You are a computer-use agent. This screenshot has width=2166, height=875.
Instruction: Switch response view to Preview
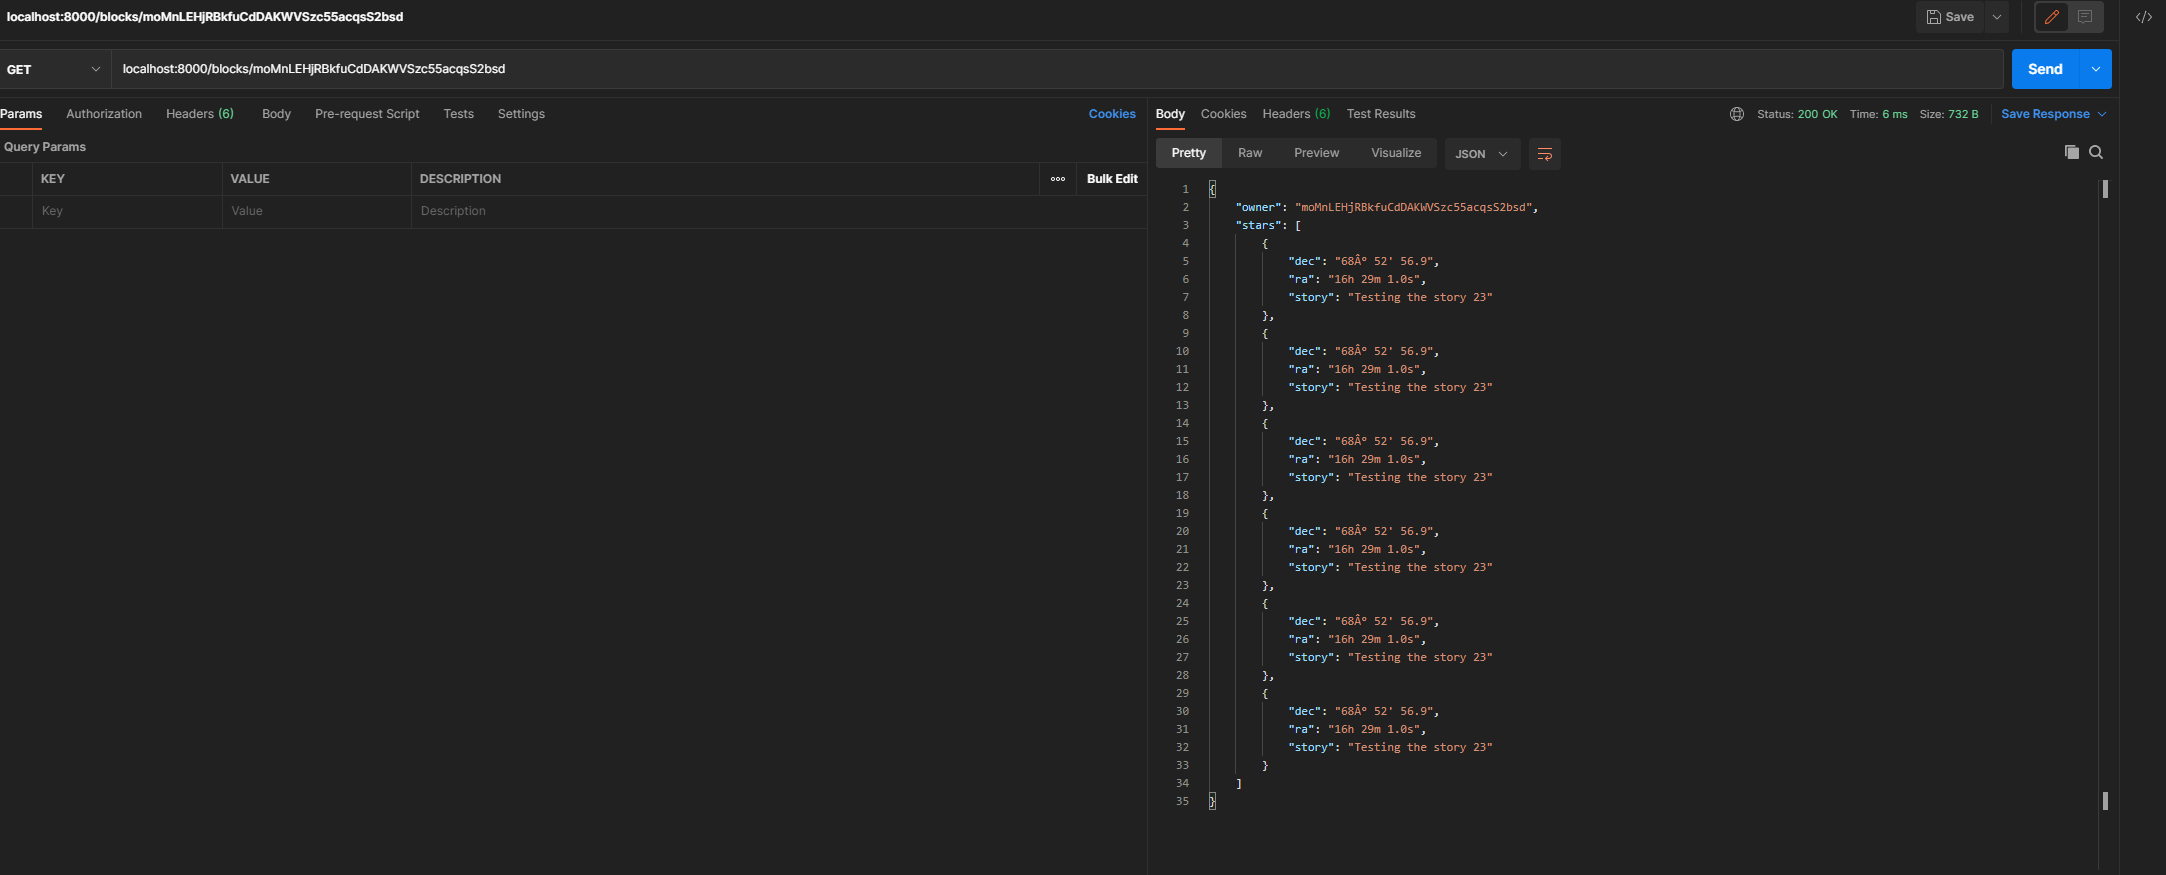click(1316, 153)
